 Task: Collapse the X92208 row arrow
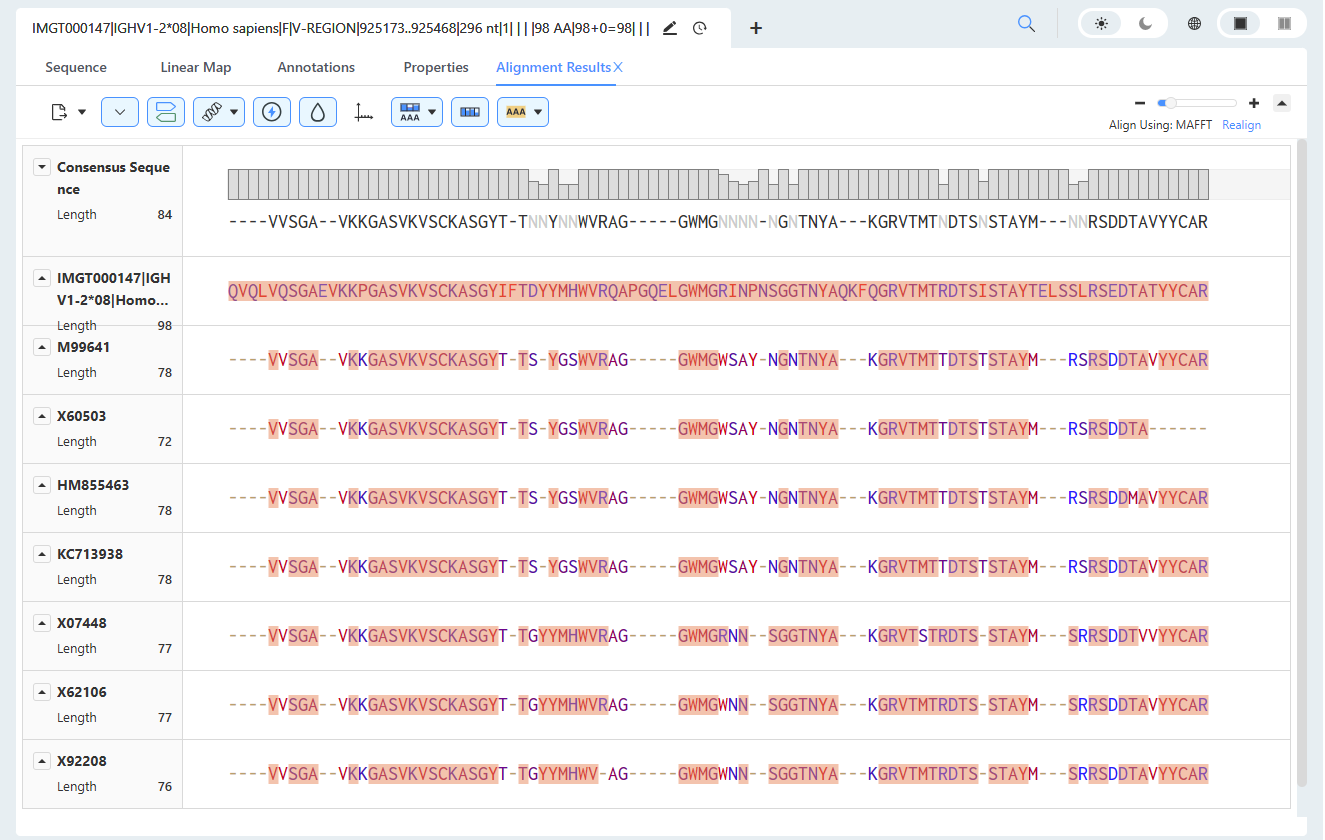pos(42,760)
